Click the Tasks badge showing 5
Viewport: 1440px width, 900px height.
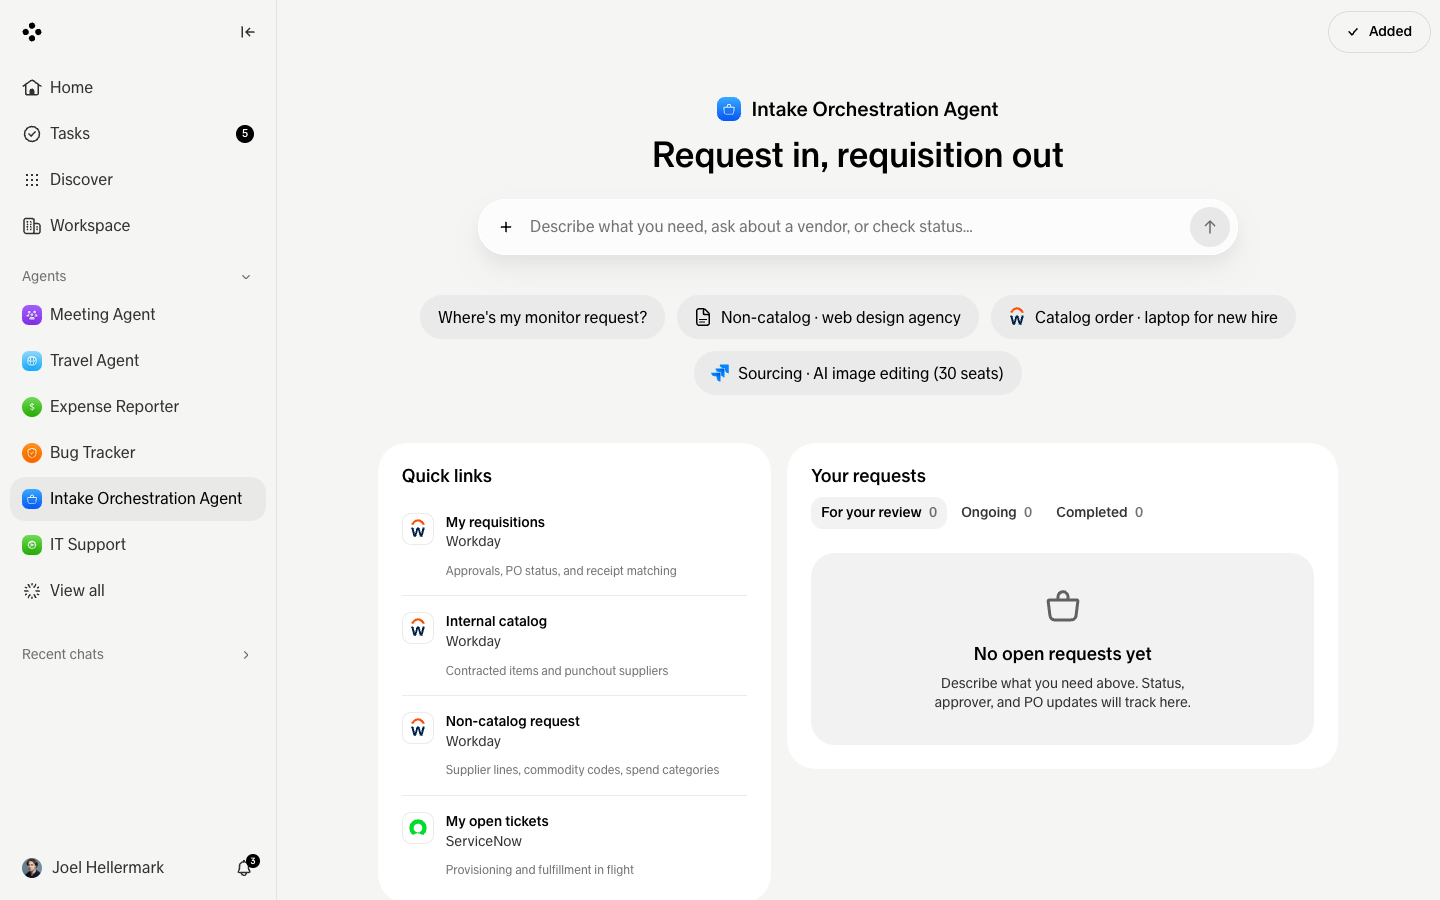[245, 134]
